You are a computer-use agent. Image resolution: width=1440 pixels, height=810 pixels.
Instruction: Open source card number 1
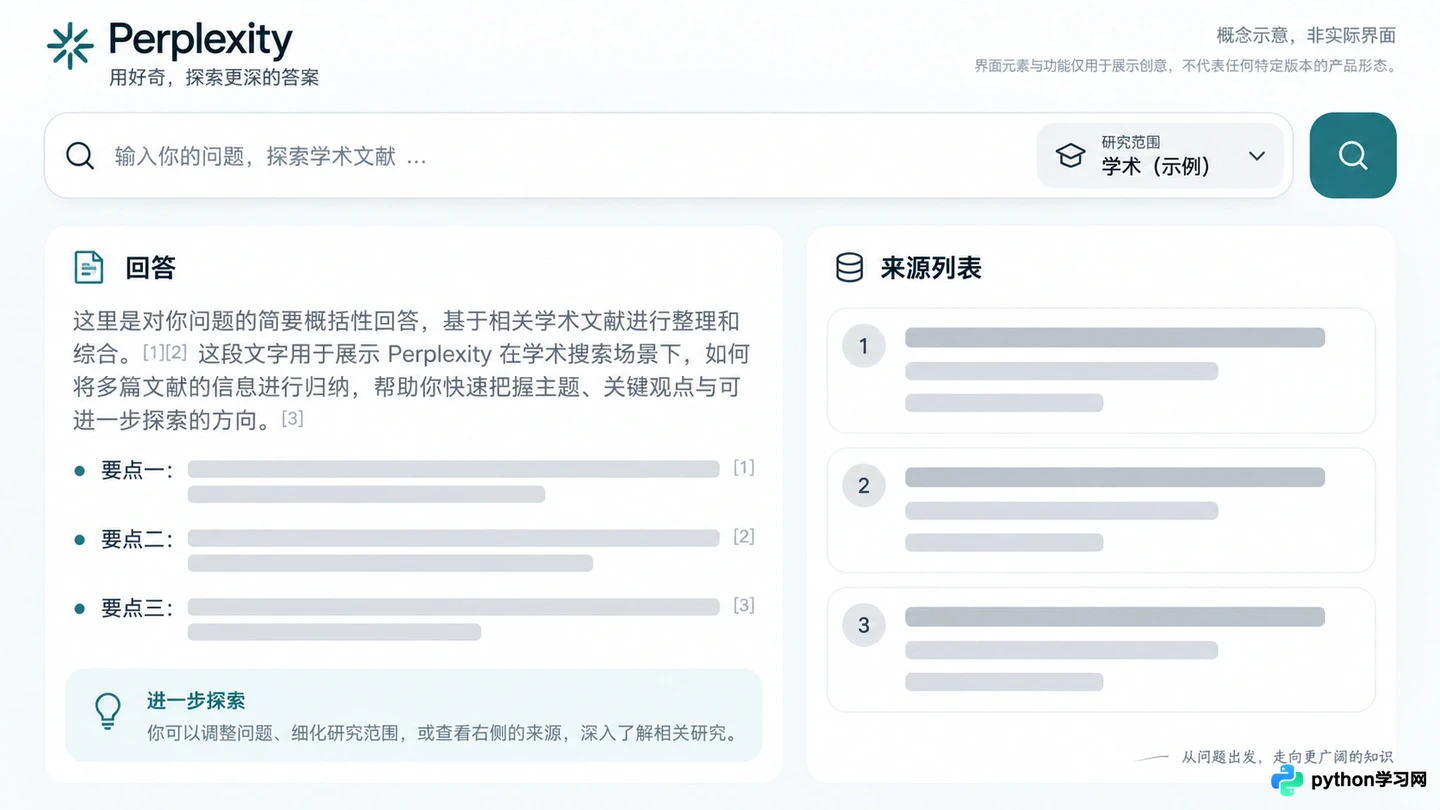coord(1101,370)
